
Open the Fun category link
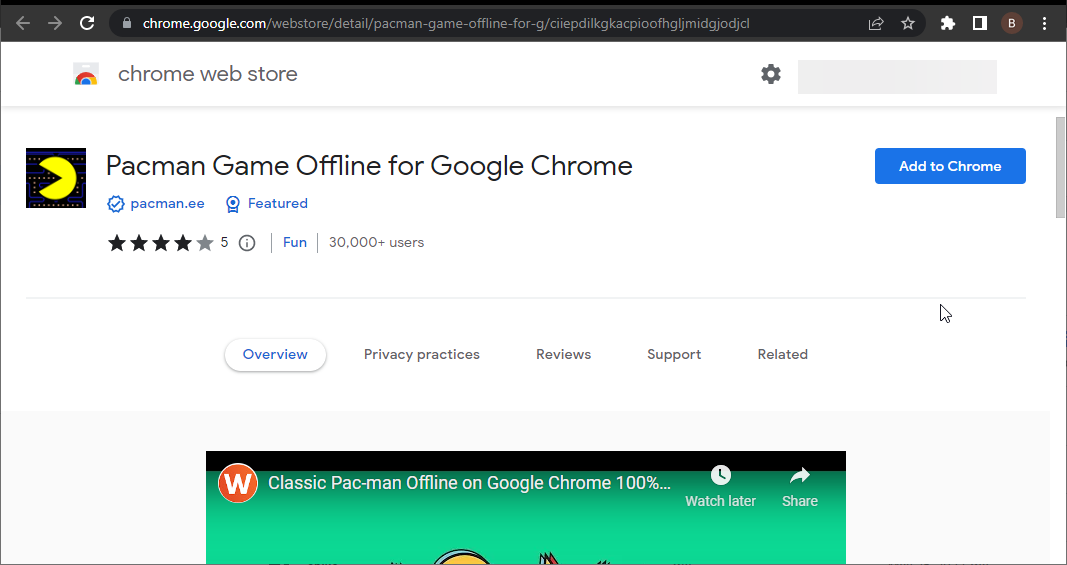(x=295, y=242)
